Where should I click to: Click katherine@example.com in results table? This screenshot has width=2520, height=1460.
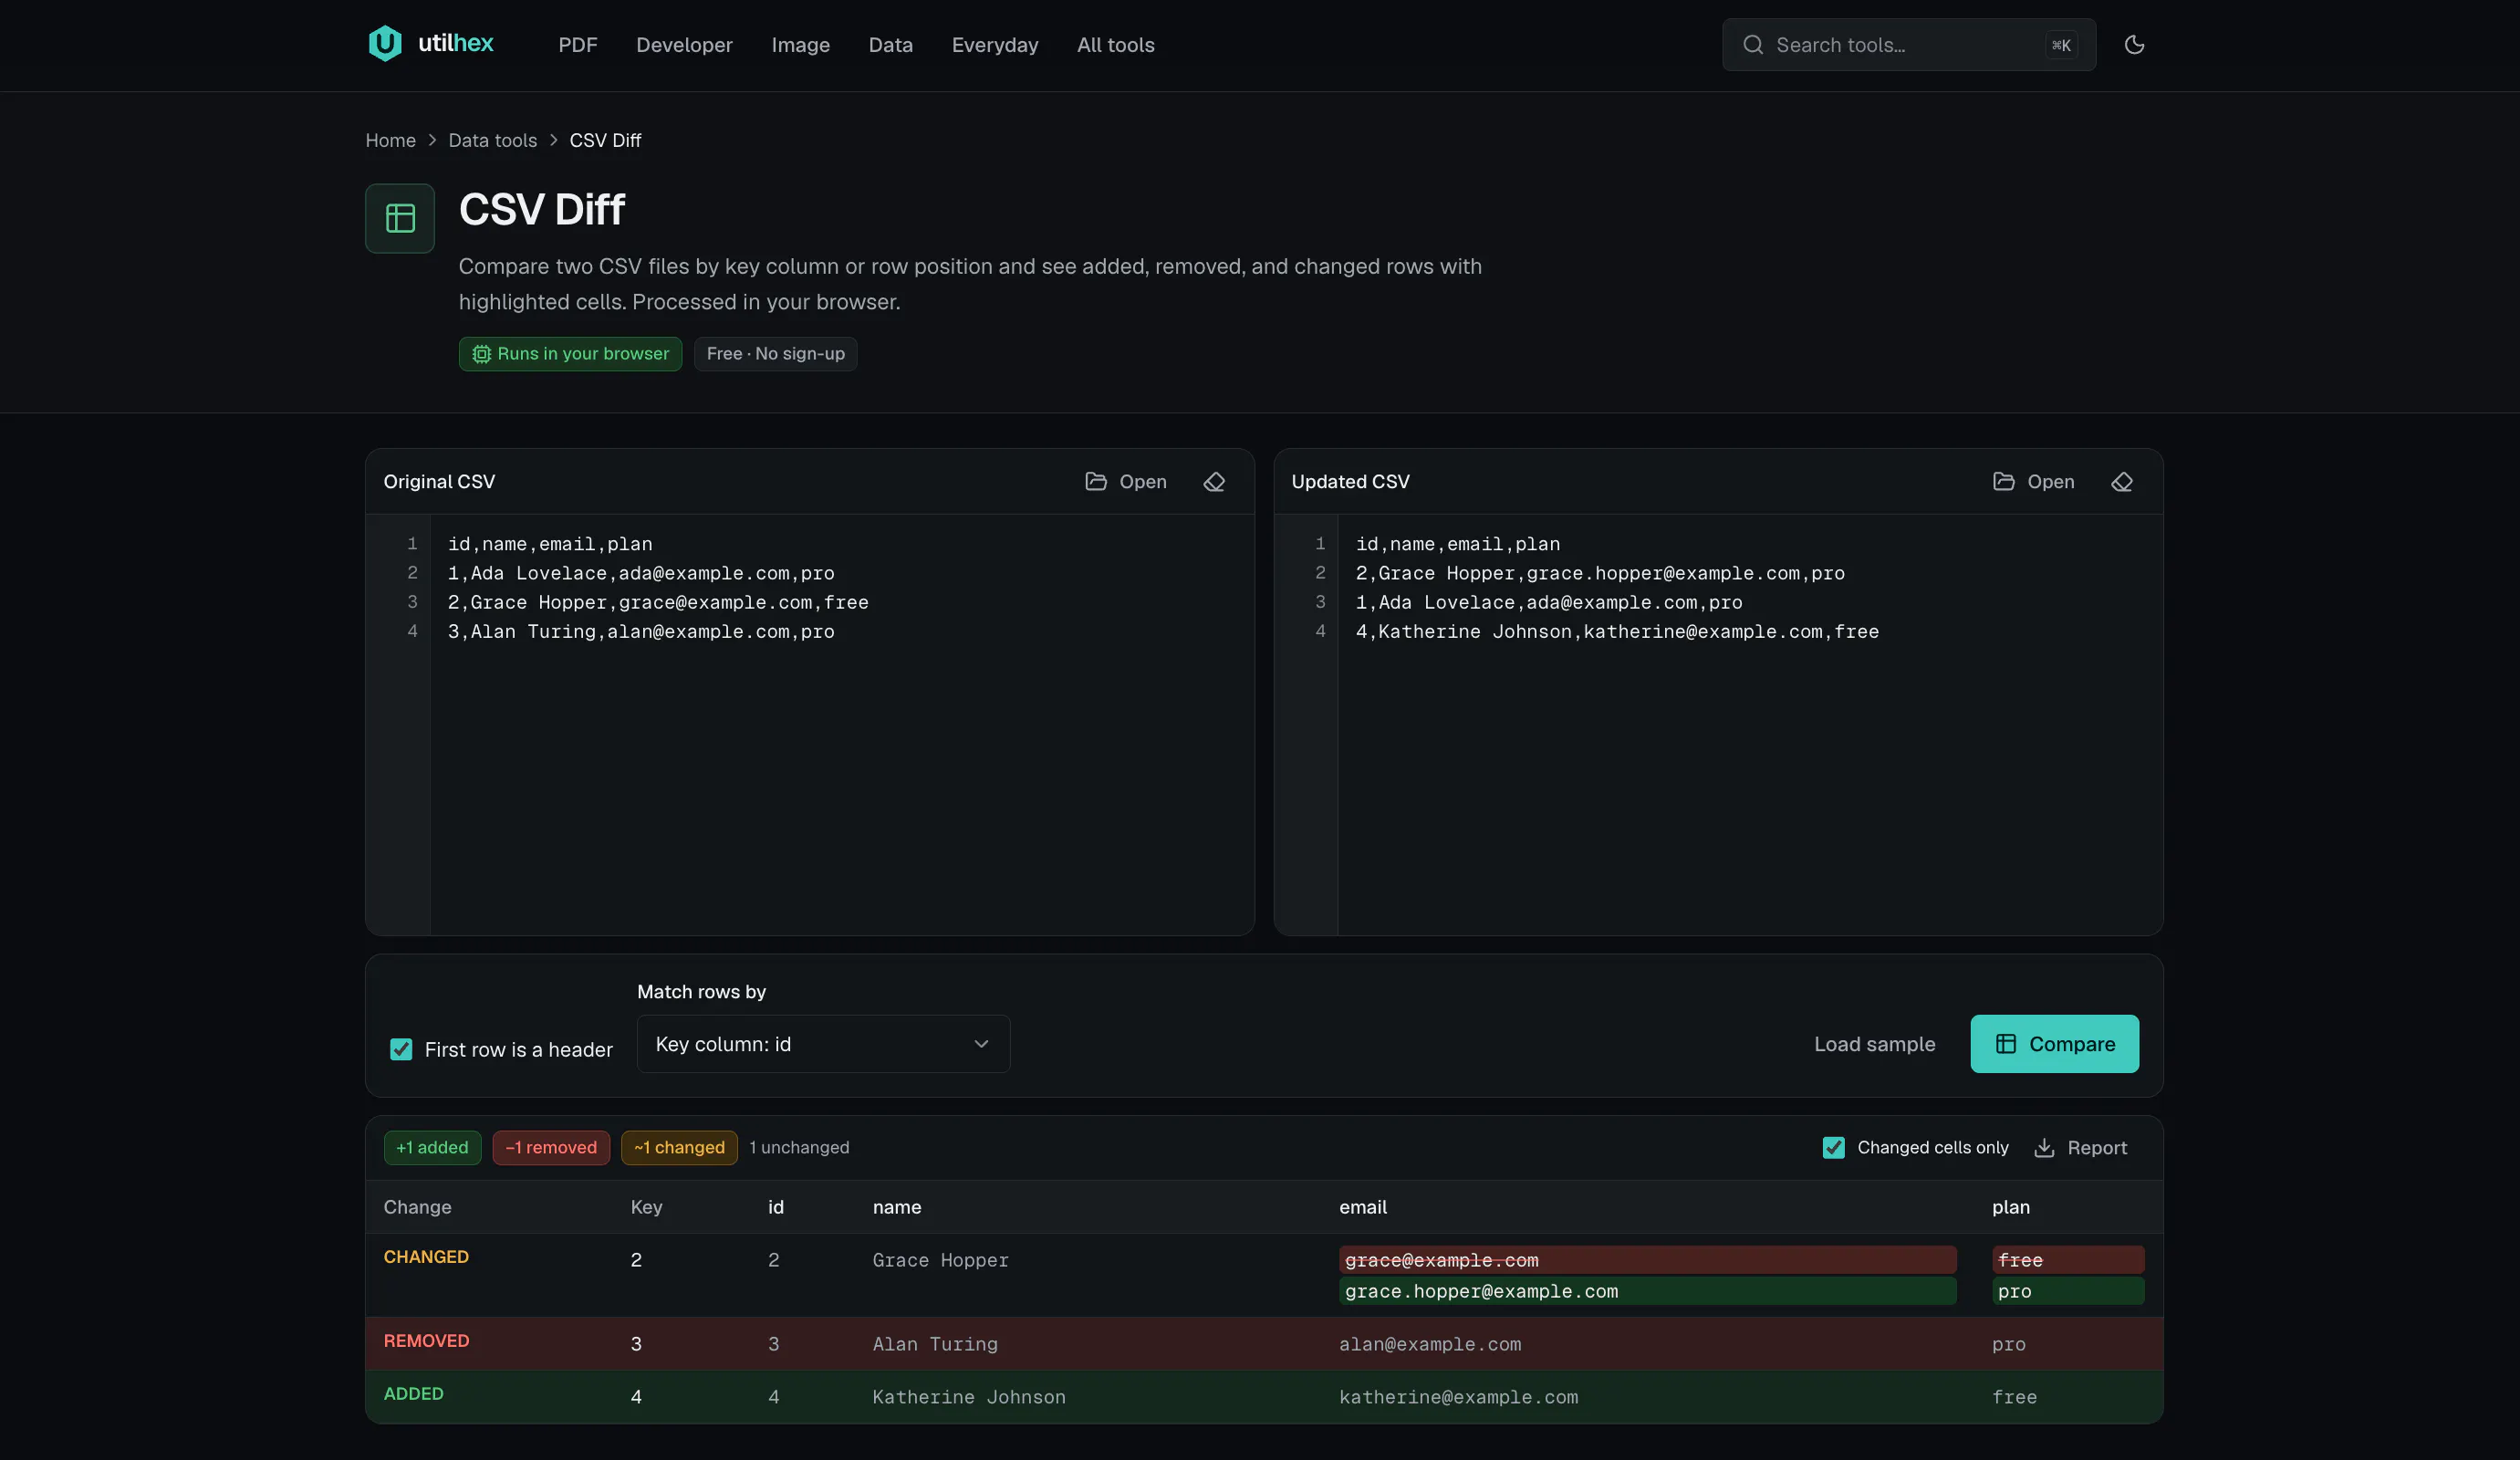pos(1458,1397)
